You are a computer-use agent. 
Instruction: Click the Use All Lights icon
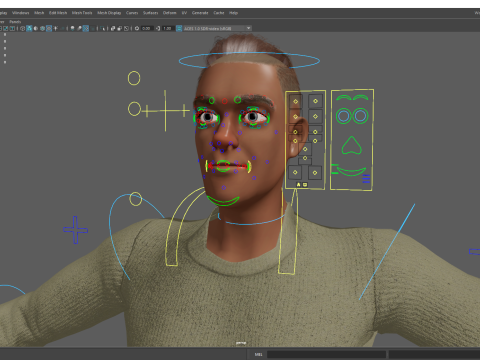click(55, 28)
